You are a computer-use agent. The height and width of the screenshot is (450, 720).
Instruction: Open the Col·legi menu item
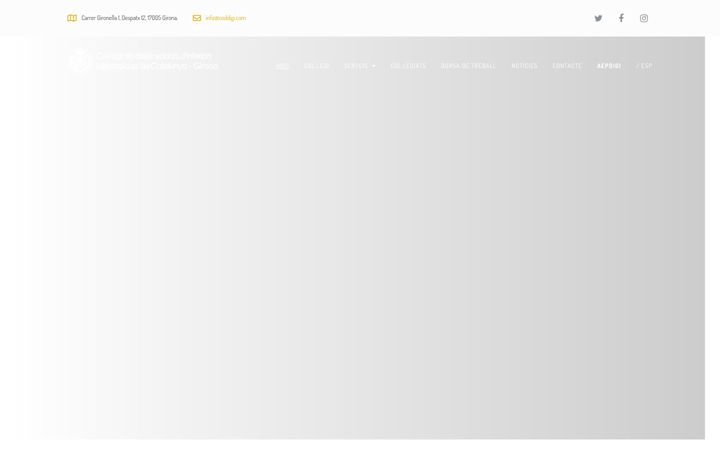(x=316, y=66)
